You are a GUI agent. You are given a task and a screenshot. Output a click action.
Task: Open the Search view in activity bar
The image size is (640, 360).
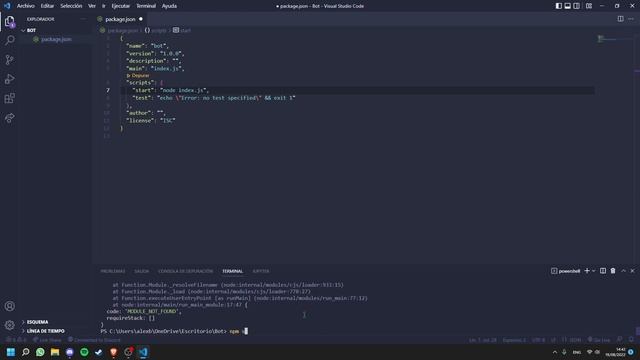[10, 40]
